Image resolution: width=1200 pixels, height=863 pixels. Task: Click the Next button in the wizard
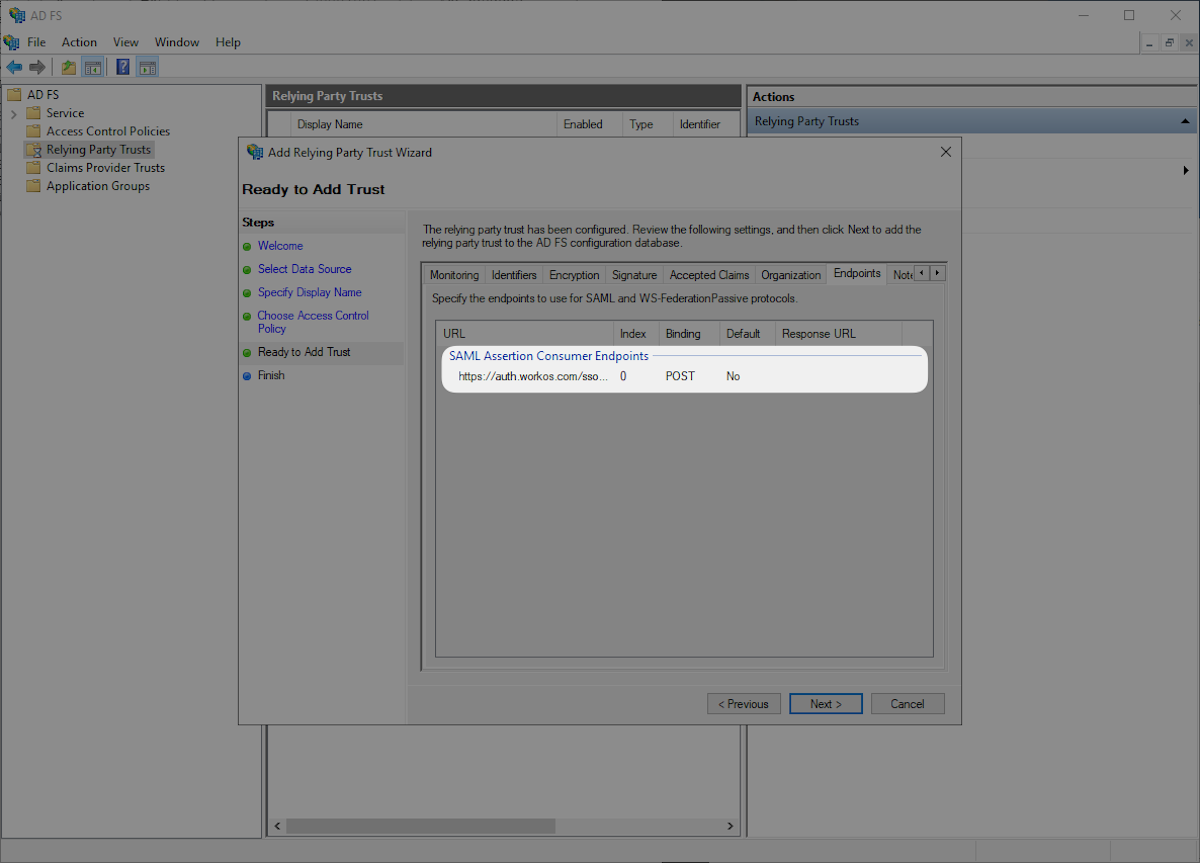coord(825,703)
